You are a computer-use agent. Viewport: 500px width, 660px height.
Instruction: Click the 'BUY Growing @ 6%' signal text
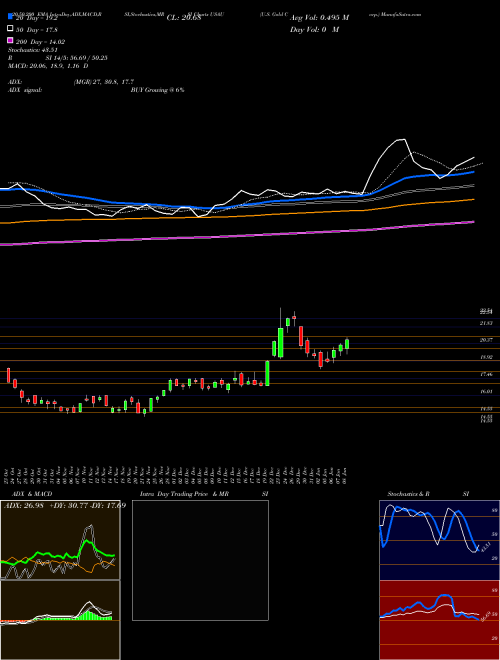click(157, 90)
